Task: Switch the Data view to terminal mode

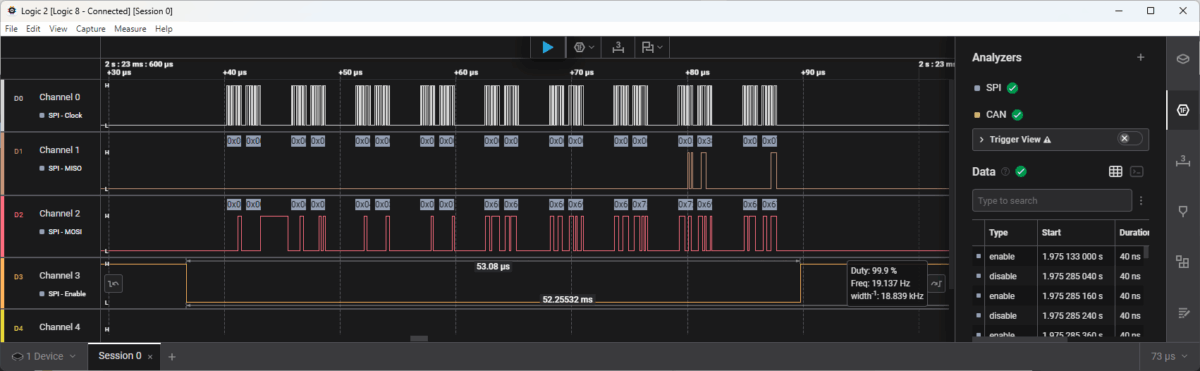Action: (1137, 172)
